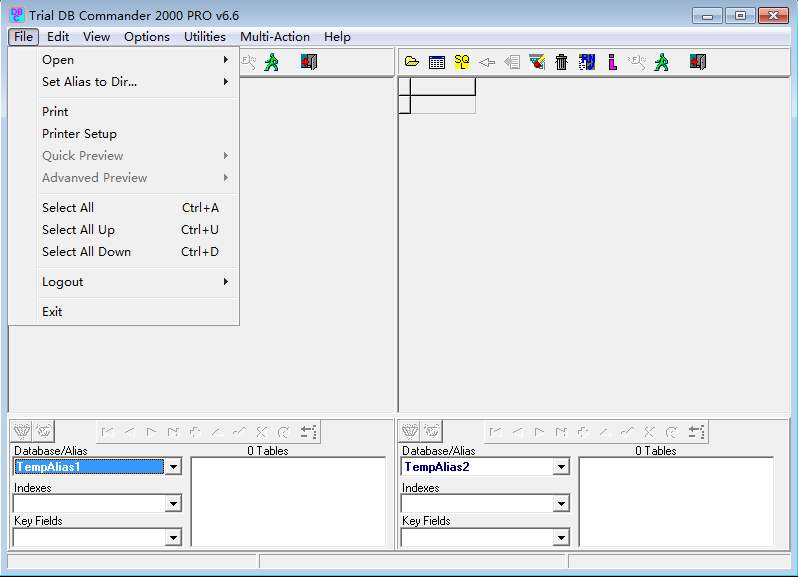Choose Exit from the File menu

point(135,311)
